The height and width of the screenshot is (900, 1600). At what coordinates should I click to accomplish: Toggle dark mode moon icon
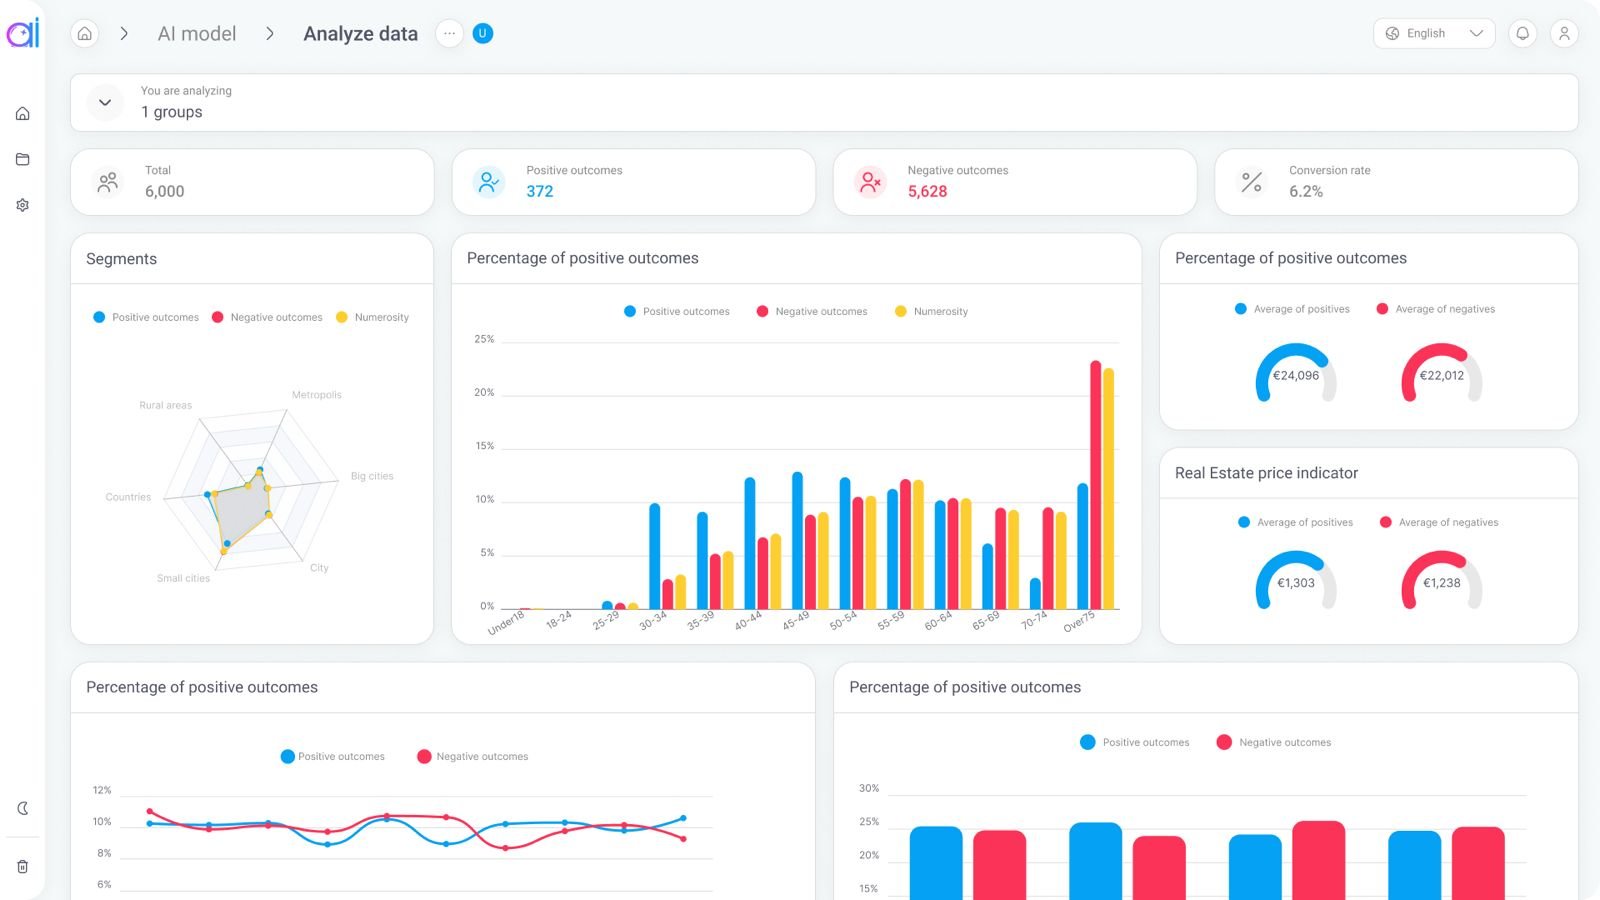23,808
